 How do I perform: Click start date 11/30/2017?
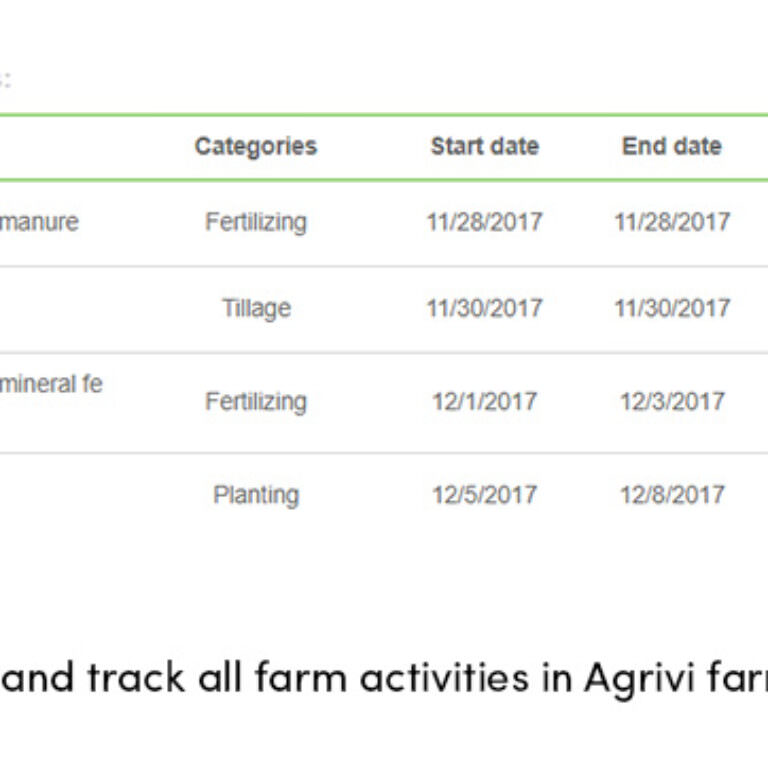(x=485, y=309)
